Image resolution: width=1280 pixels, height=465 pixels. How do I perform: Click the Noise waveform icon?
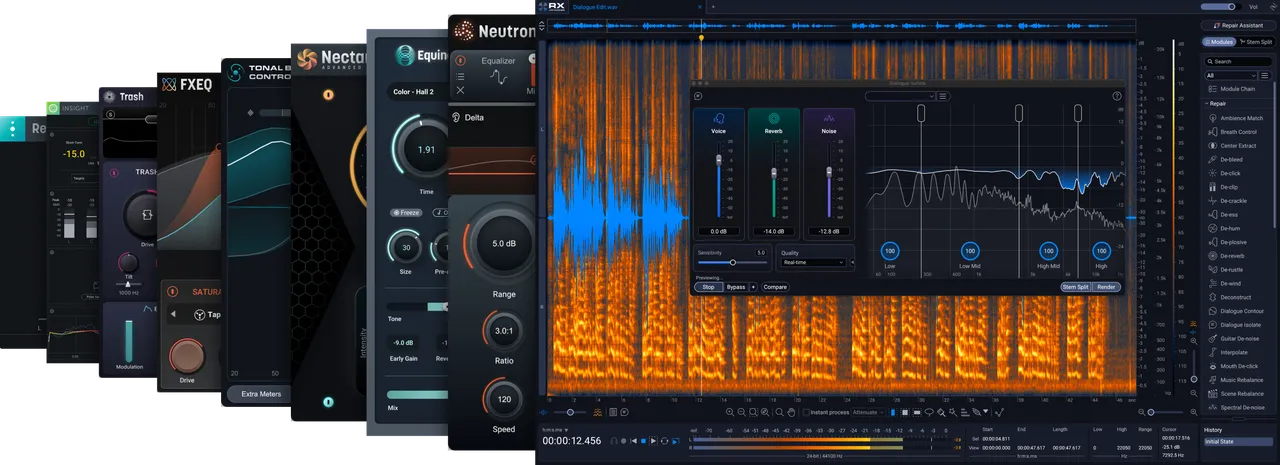click(828, 118)
